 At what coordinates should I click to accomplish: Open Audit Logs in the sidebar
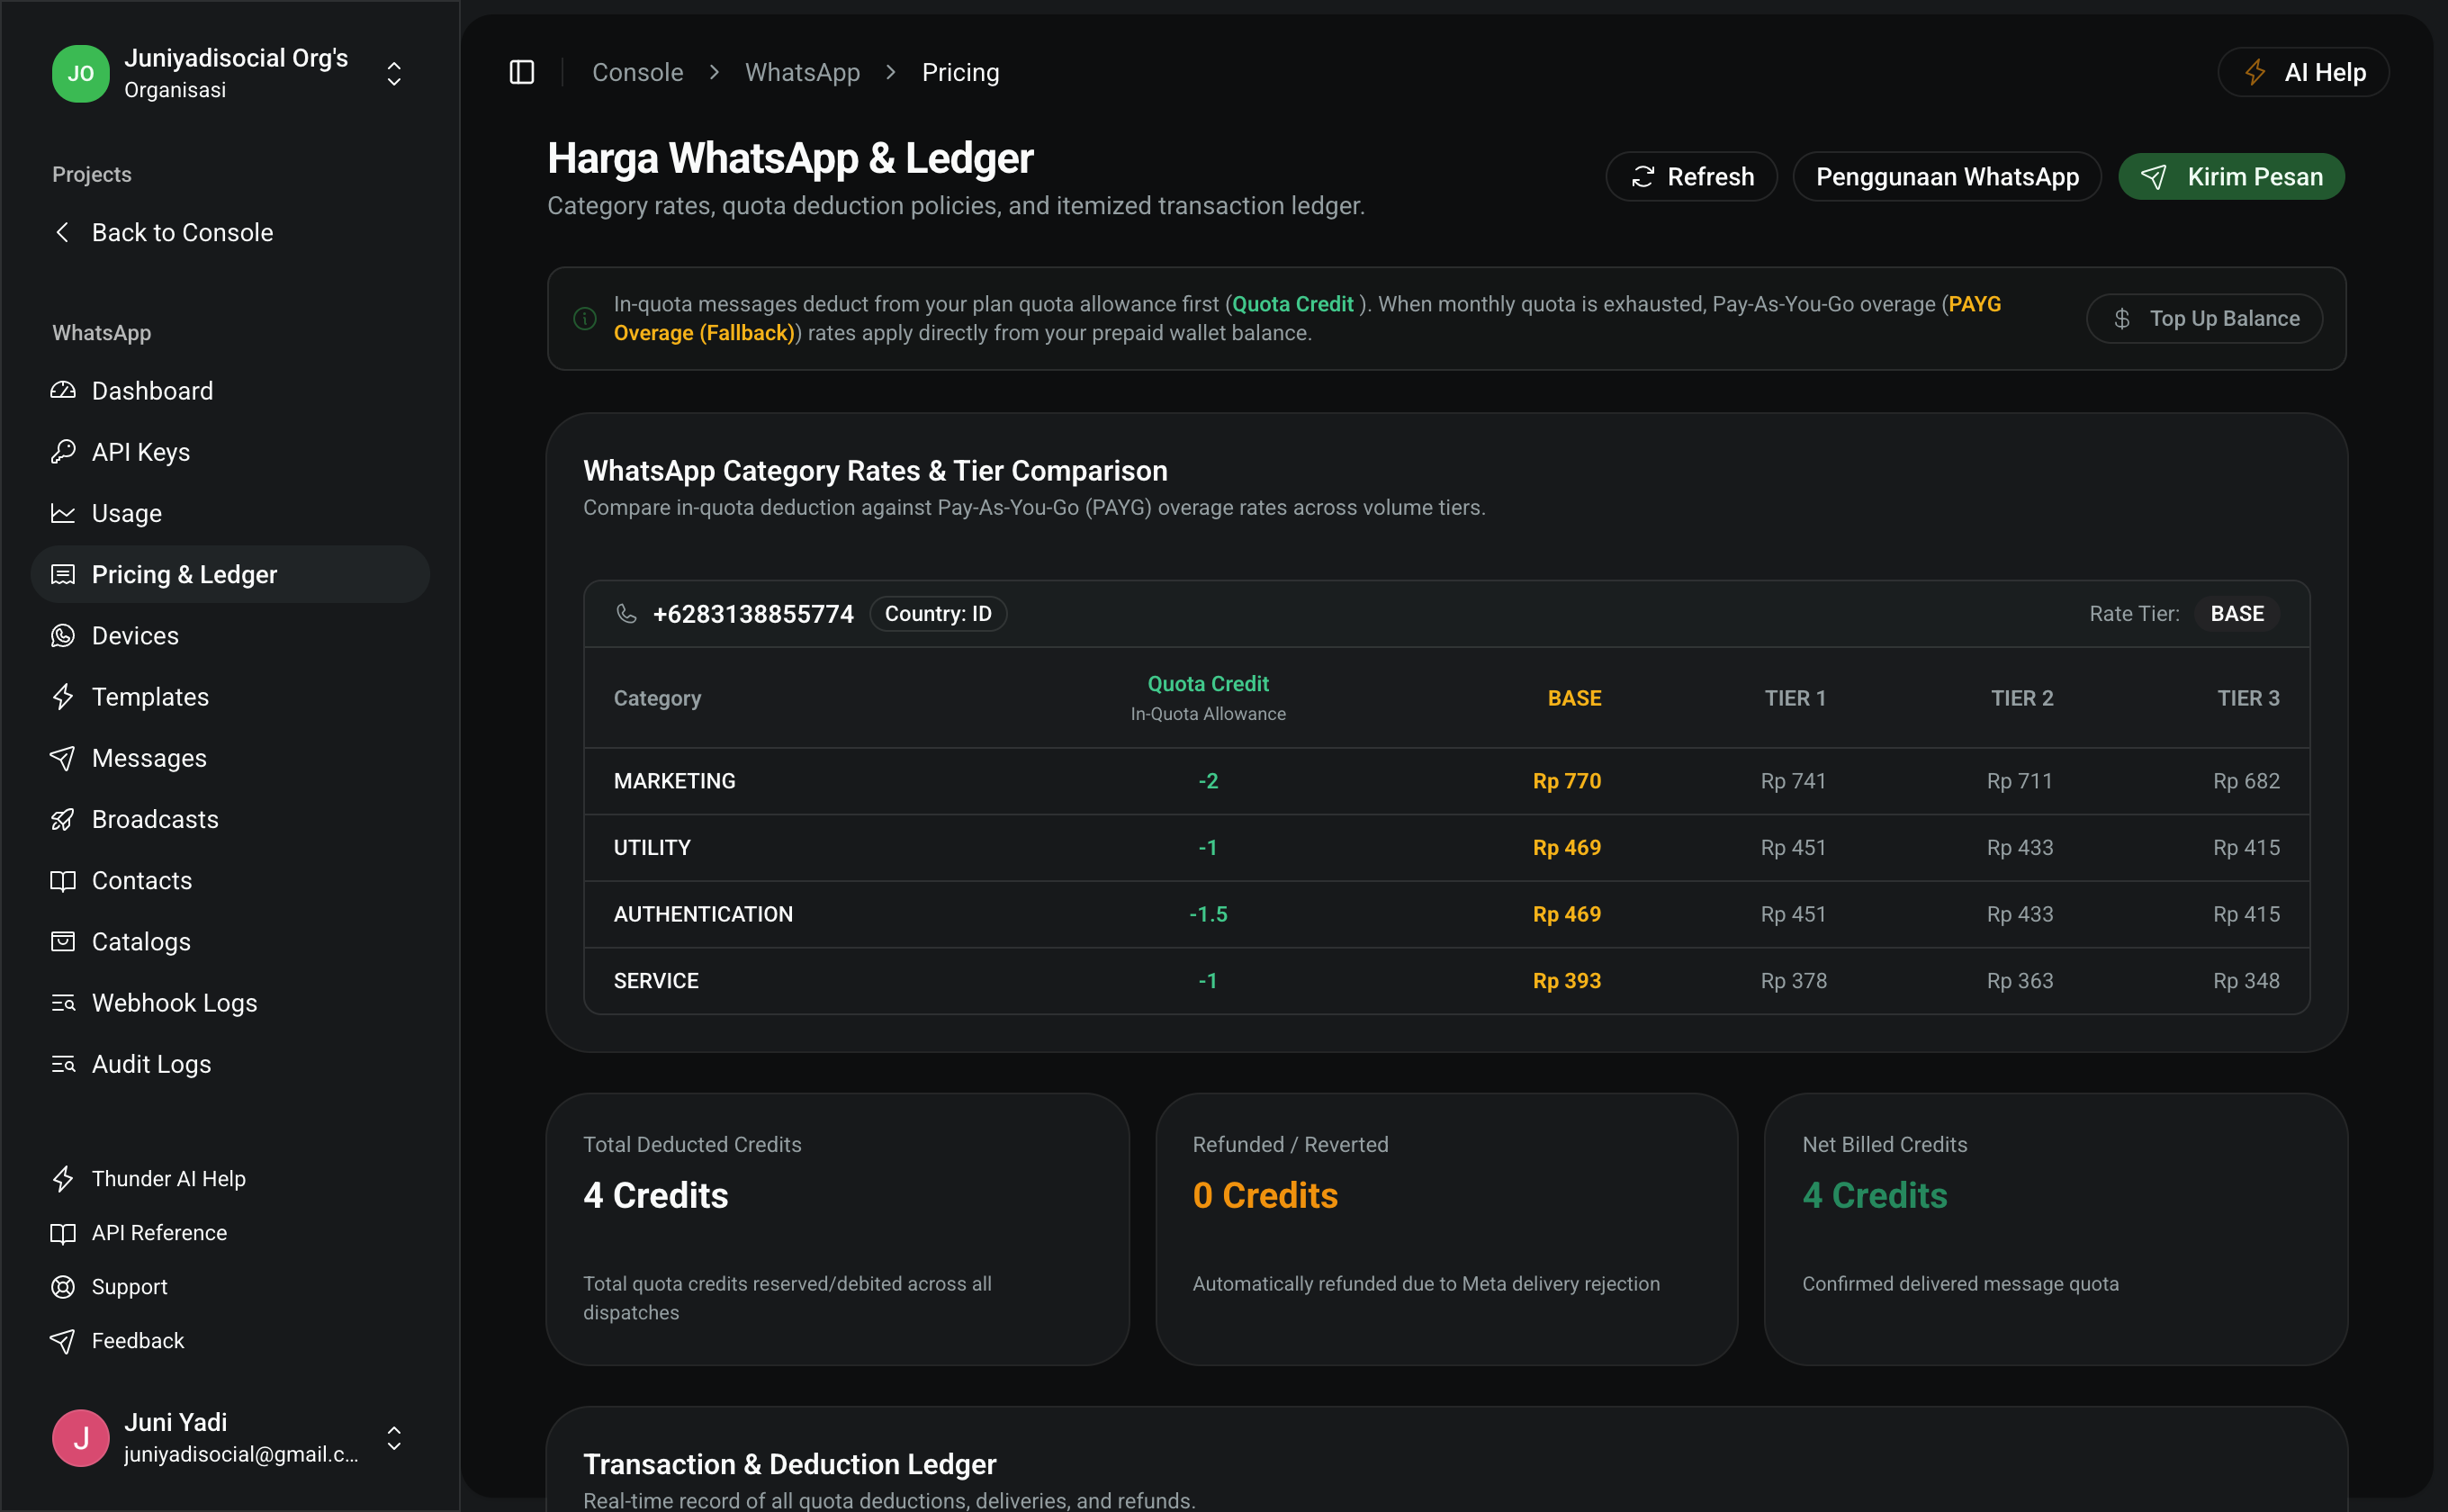pos(230,1064)
